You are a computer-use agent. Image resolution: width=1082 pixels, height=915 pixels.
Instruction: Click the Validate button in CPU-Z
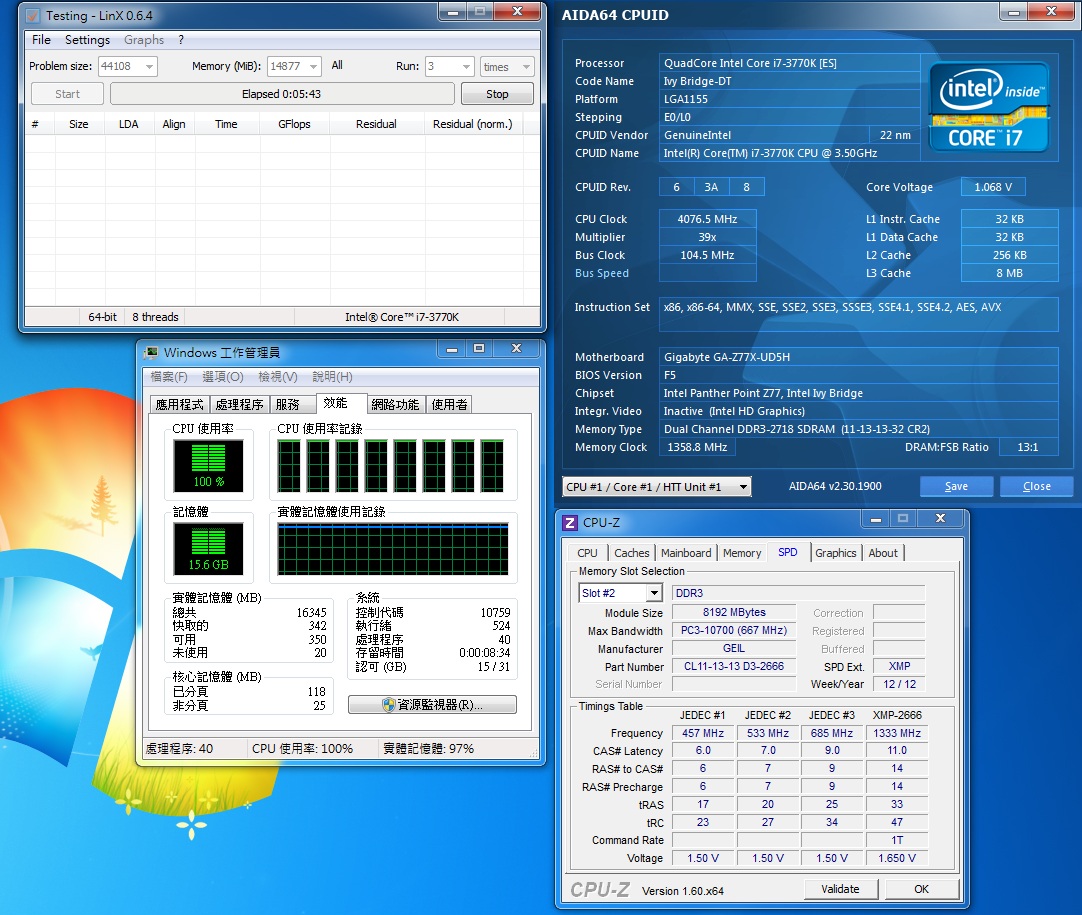pyautogui.click(x=840, y=889)
